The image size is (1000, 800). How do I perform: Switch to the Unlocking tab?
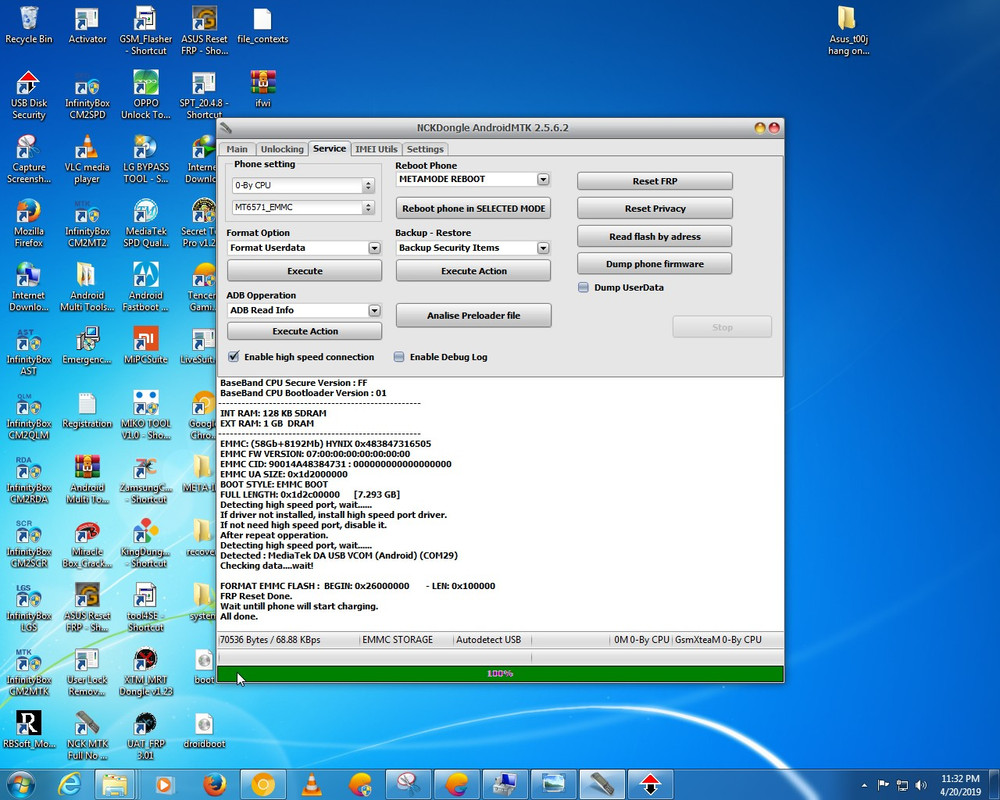(282, 149)
